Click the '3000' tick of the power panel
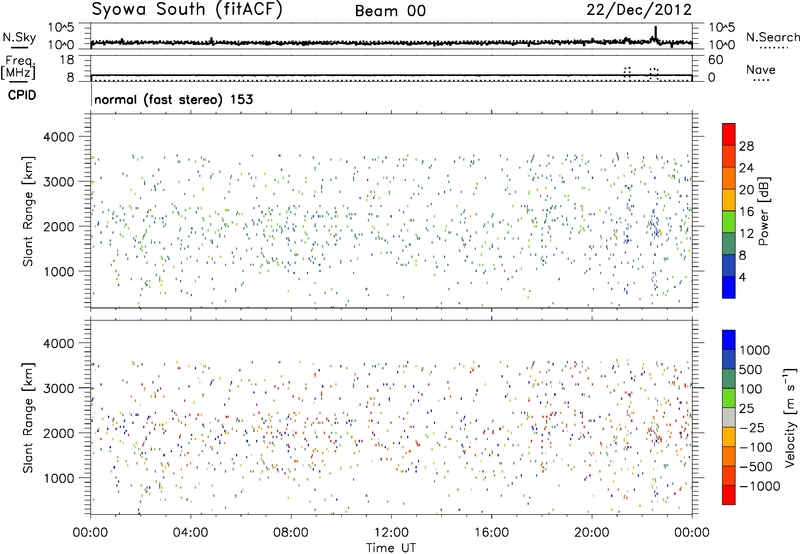The width and height of the screenshot is (800, 554). click(x=59, y=182)
